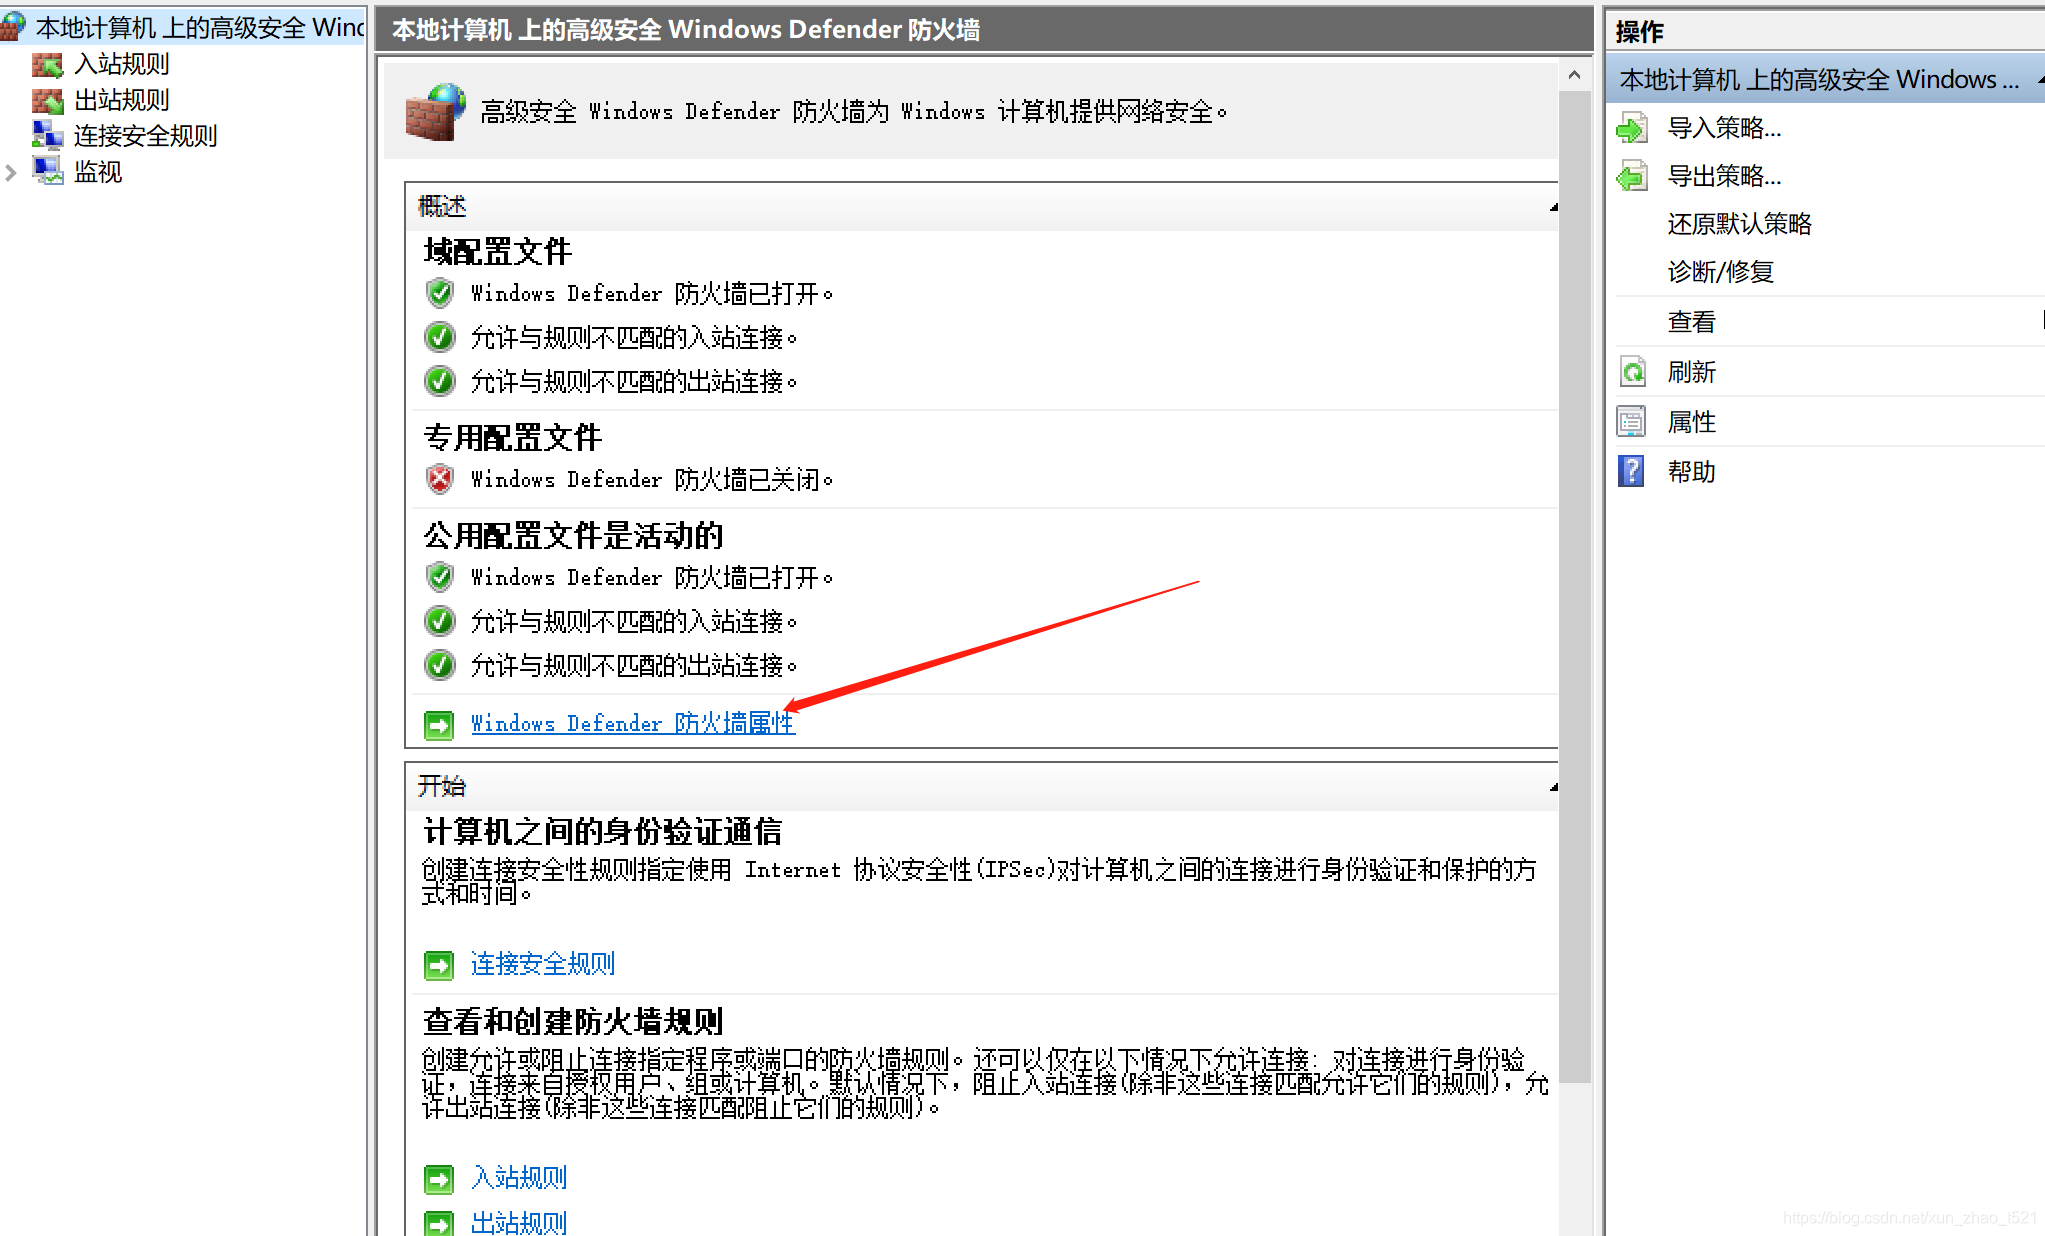Image resolution: width=2045 pixels, height=1236 pixels.
Task: Choose 还原默认策略 in the actions pane
Action: click(1740, 224)
